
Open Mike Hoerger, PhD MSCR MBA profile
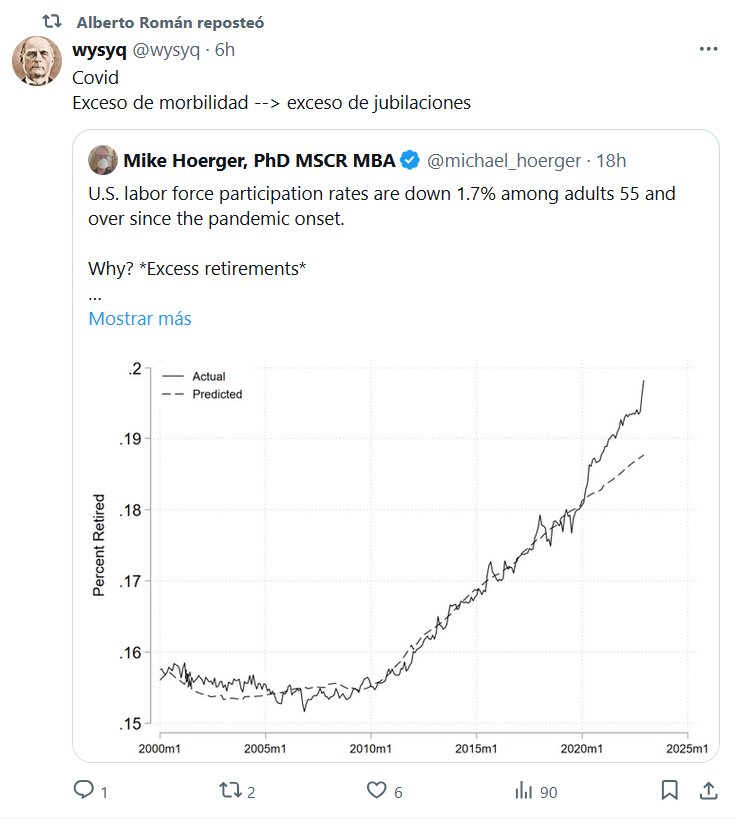(x=258, y=160)
